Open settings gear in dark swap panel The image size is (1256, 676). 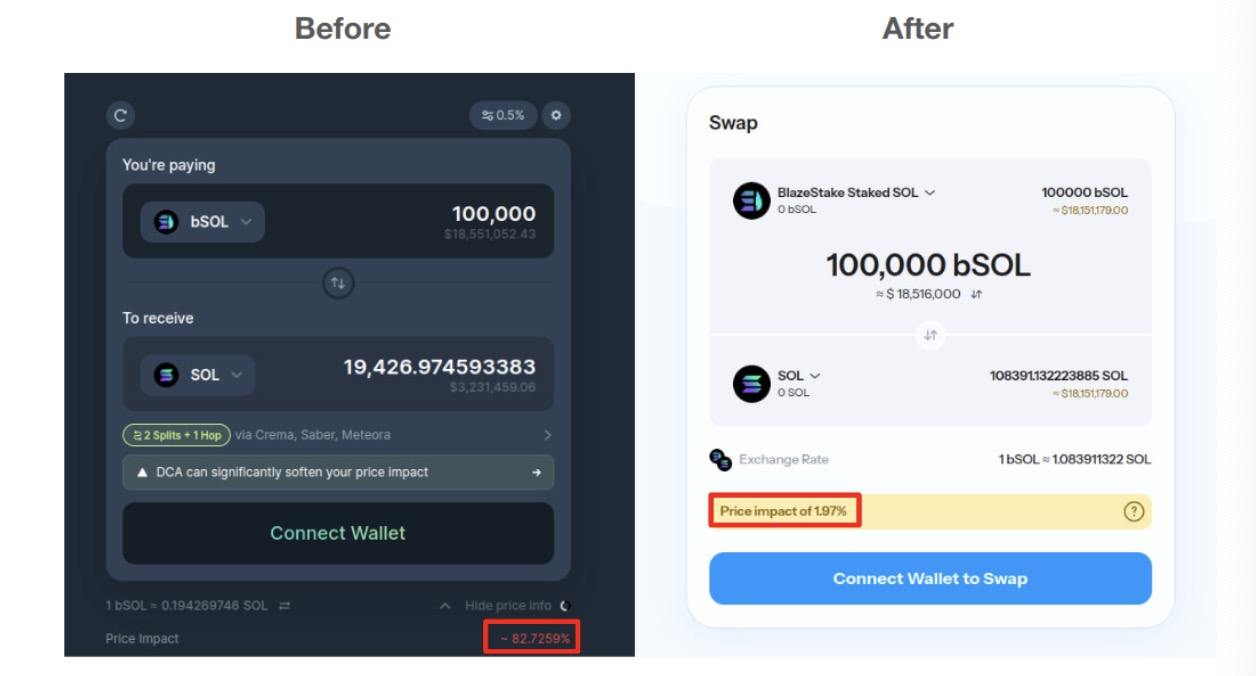[x=556, y=115]
